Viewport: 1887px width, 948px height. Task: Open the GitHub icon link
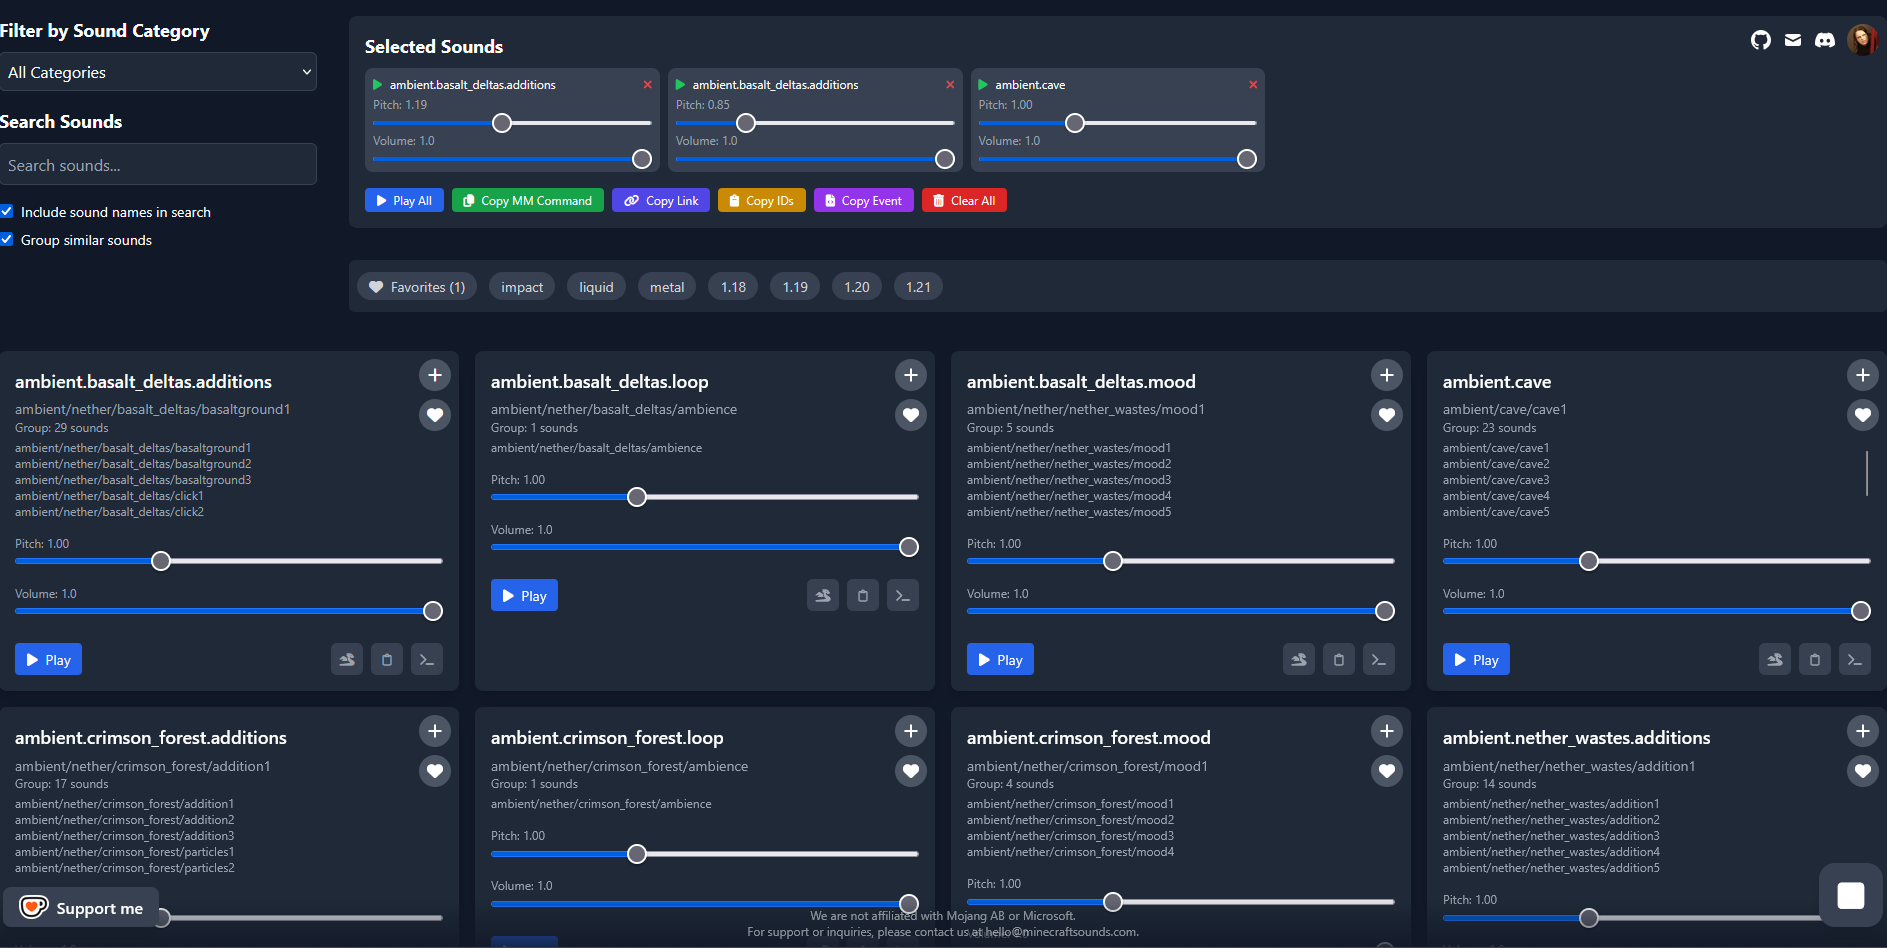1760,40
